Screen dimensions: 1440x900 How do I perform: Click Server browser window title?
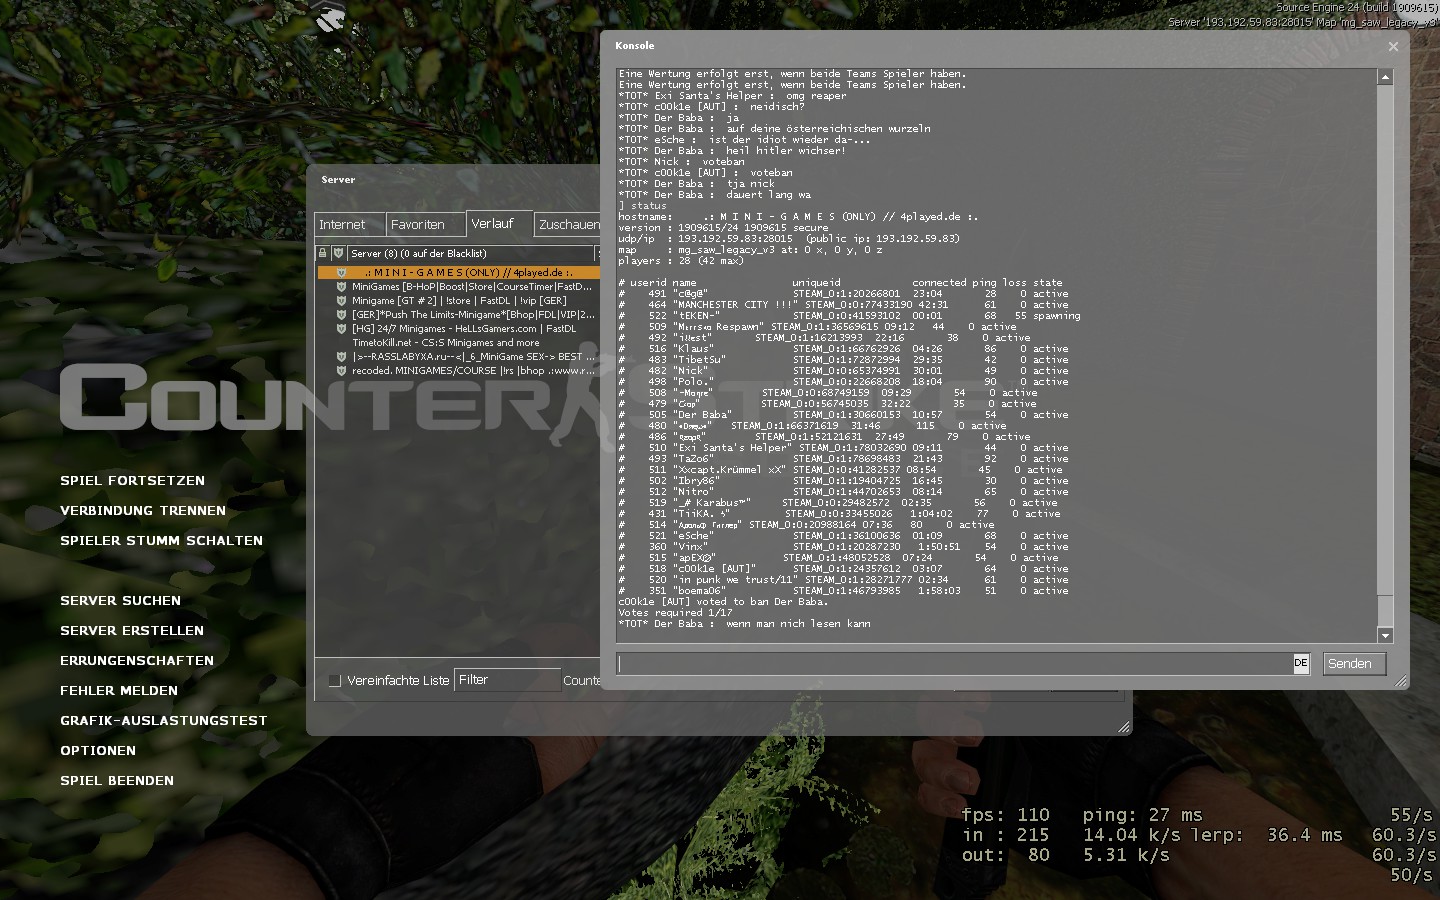338,180
